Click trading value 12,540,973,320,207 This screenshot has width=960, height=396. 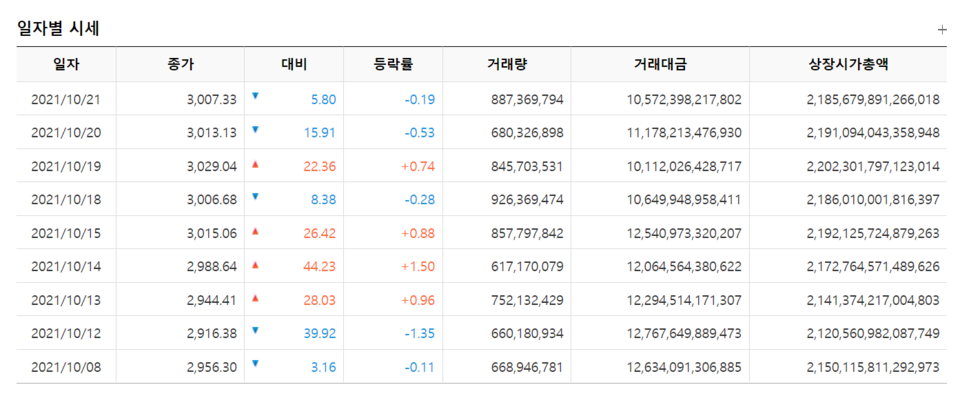pyautogui.click(x=684, y=233)
